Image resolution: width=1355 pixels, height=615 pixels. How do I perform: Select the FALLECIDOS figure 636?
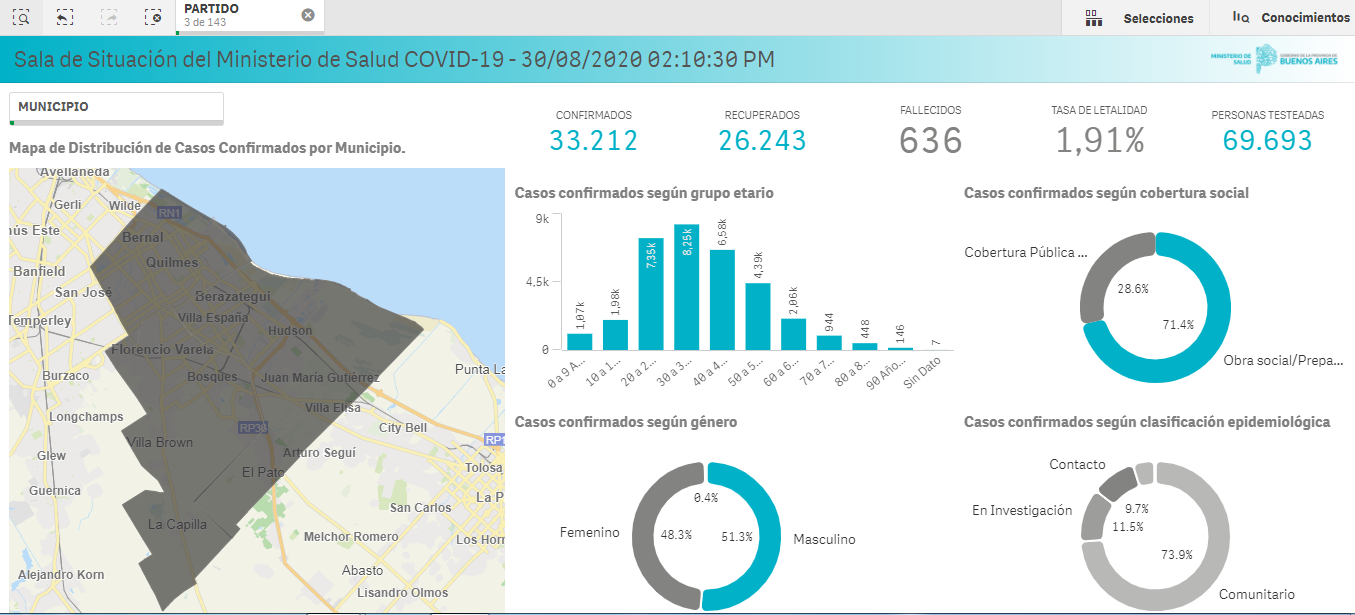coord(930,141)
